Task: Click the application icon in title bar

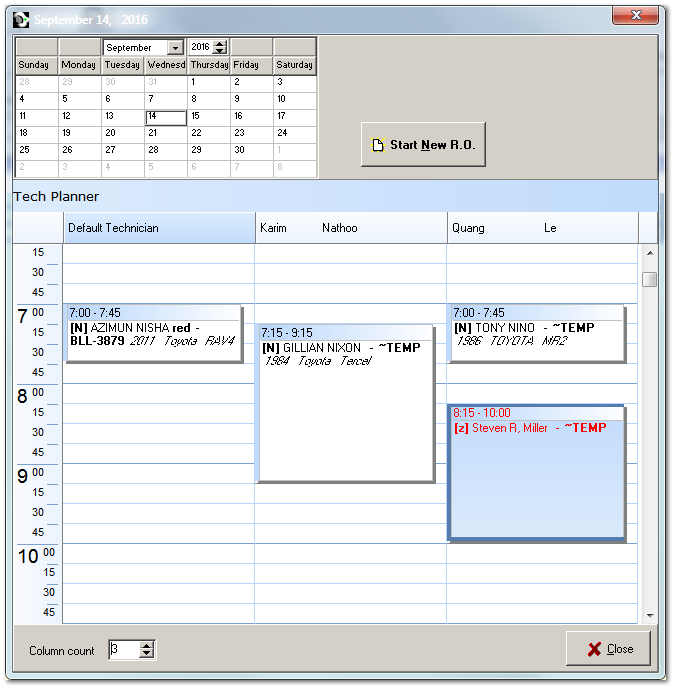Action: [x=21, y=20]
